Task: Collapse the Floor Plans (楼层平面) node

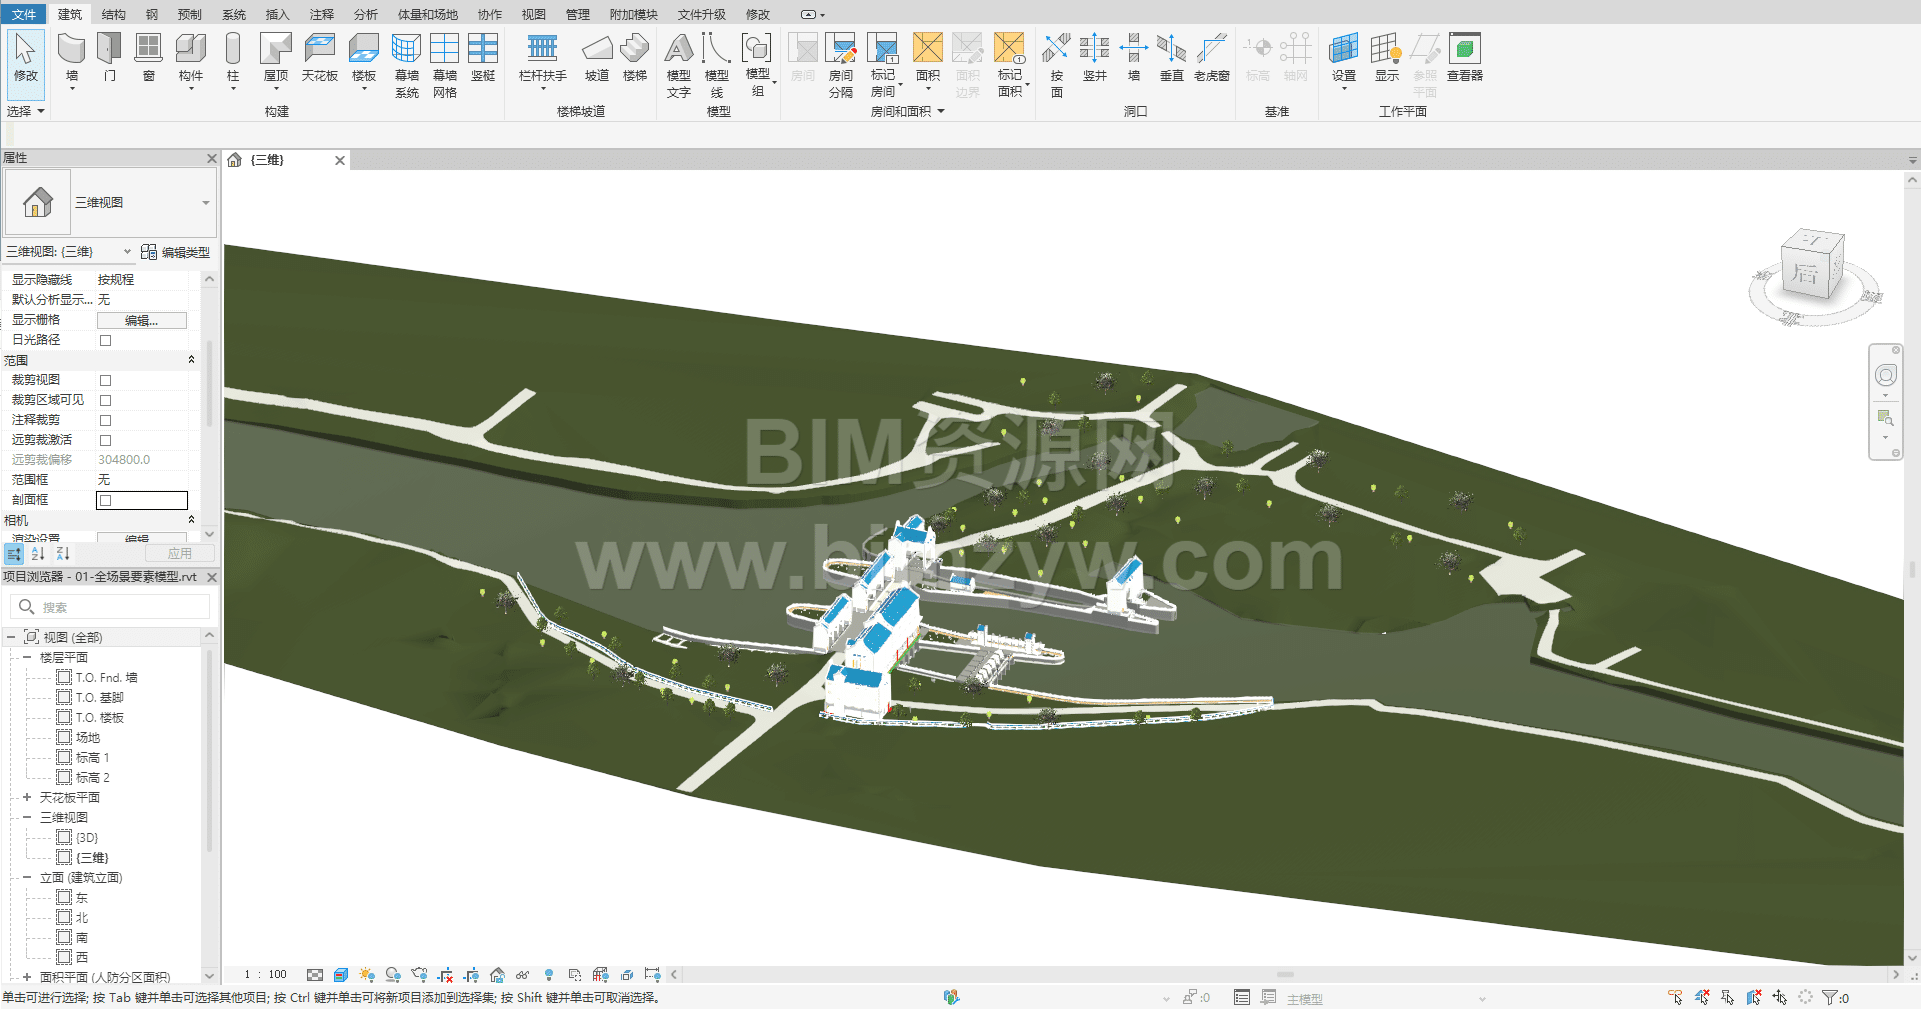Action: (x=27, y=657)
